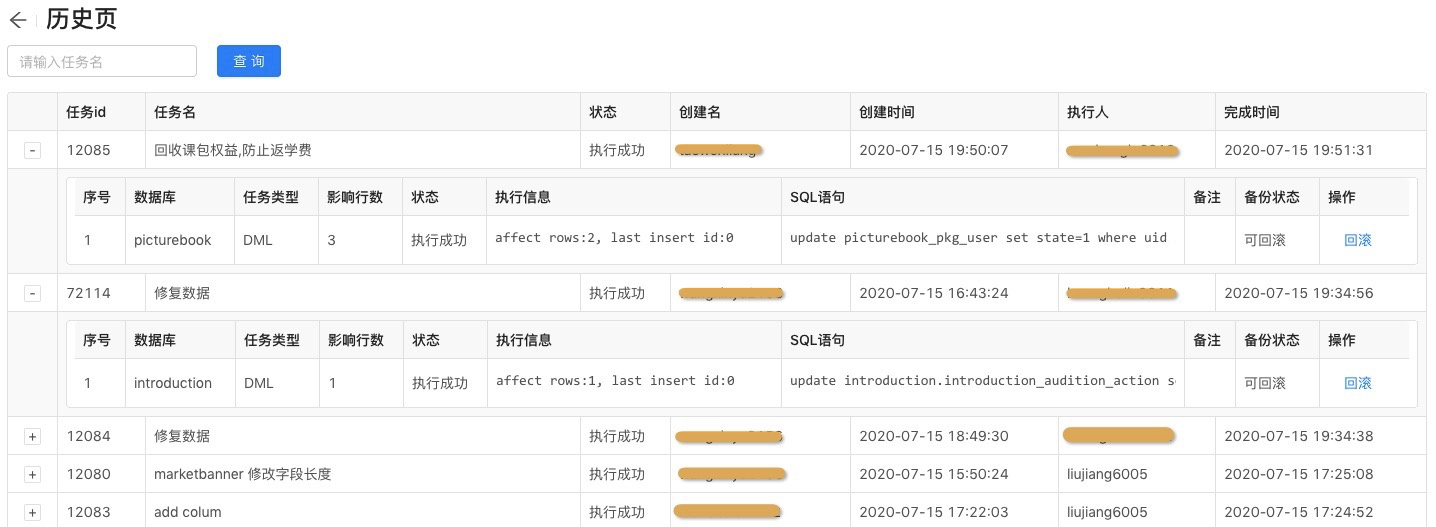Click the 回收课包权益,防止返学费 task name

(x=232, y=151)
